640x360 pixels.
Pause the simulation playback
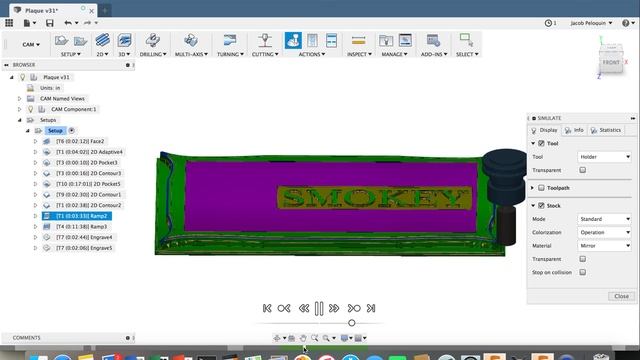point(319,309)
